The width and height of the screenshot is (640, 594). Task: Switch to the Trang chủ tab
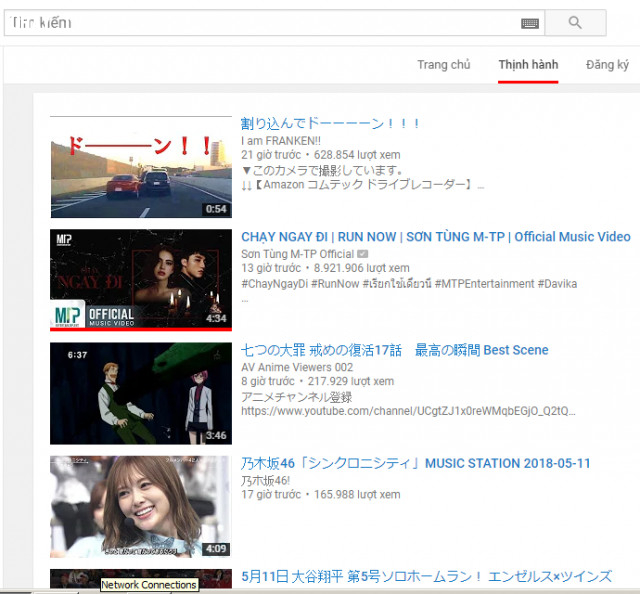(x=444, y=65)
